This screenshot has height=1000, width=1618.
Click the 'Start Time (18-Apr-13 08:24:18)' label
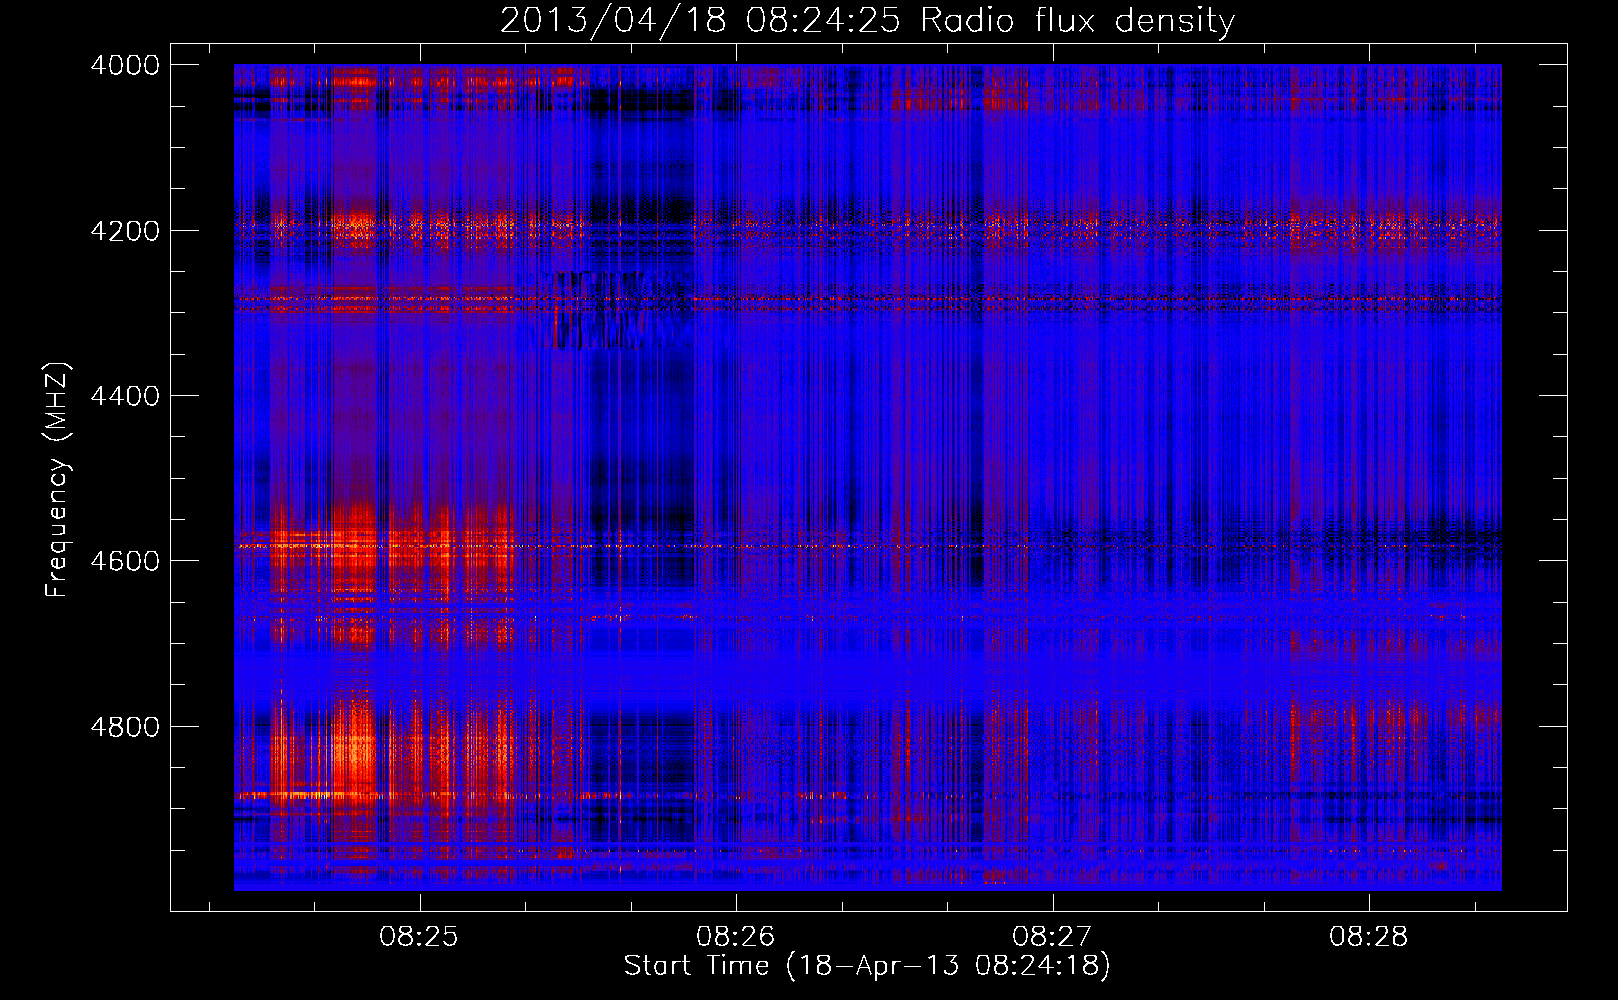867,966
